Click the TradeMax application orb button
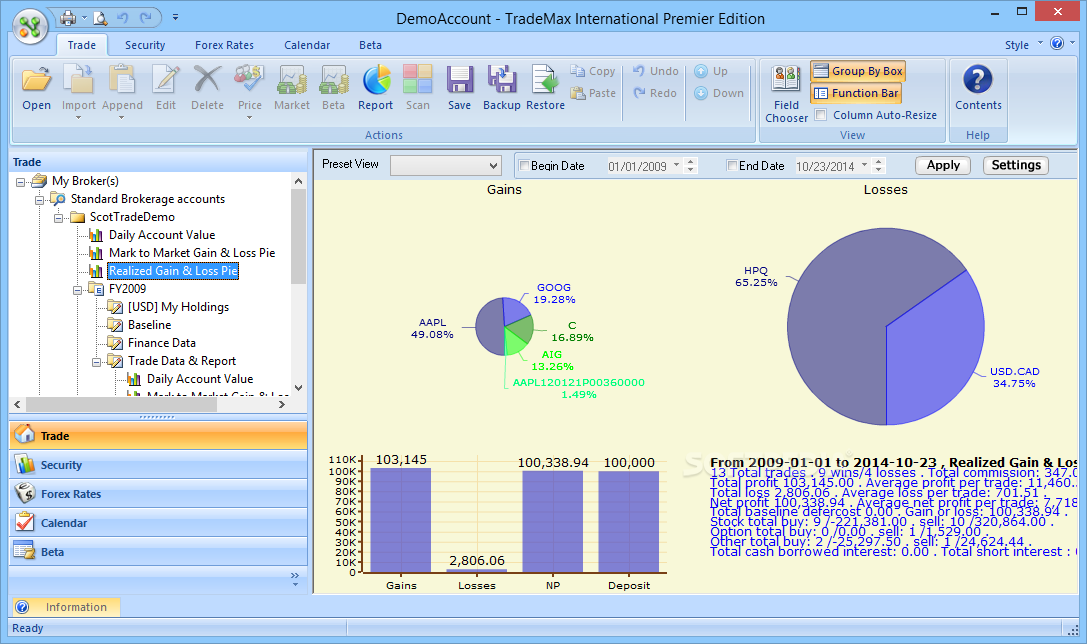 pyautogui.click(x=30, y=27)
